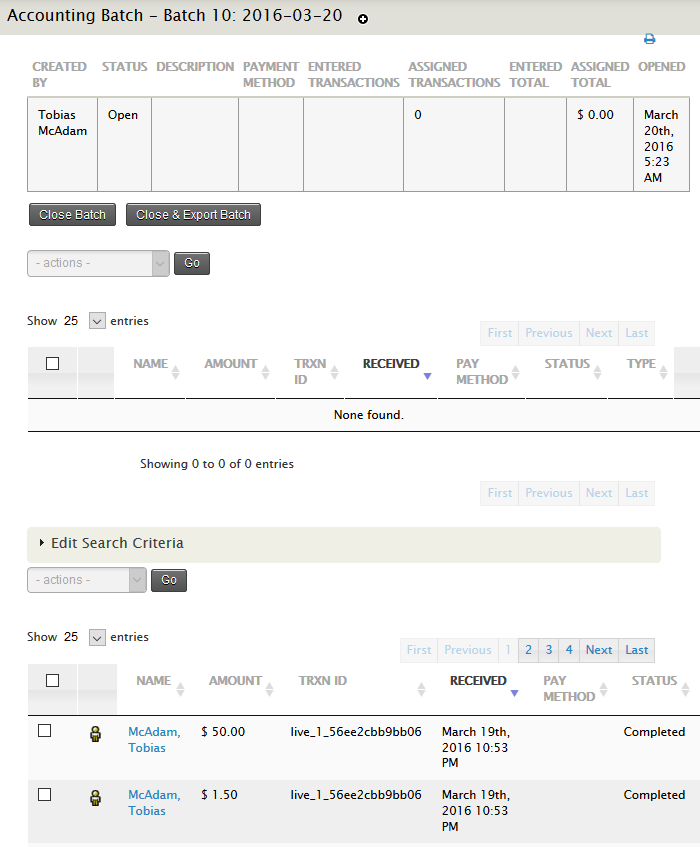
Task: Sort by the AMOUNT column sort icon
Action: click(268, 687)
